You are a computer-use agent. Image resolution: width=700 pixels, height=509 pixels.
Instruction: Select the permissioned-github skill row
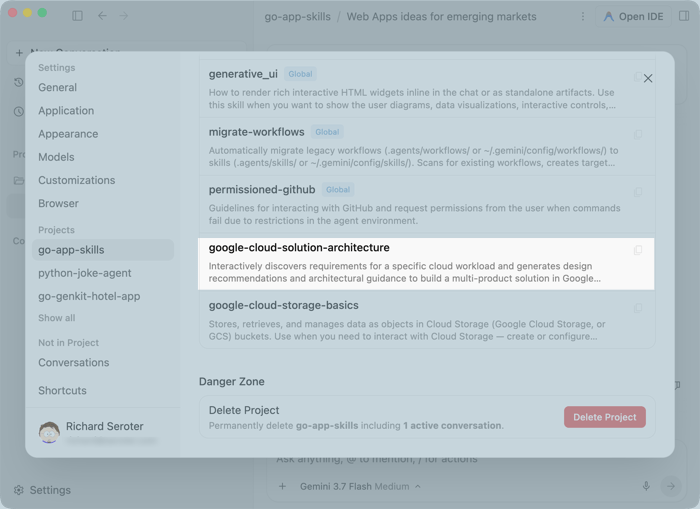(427, 204)
